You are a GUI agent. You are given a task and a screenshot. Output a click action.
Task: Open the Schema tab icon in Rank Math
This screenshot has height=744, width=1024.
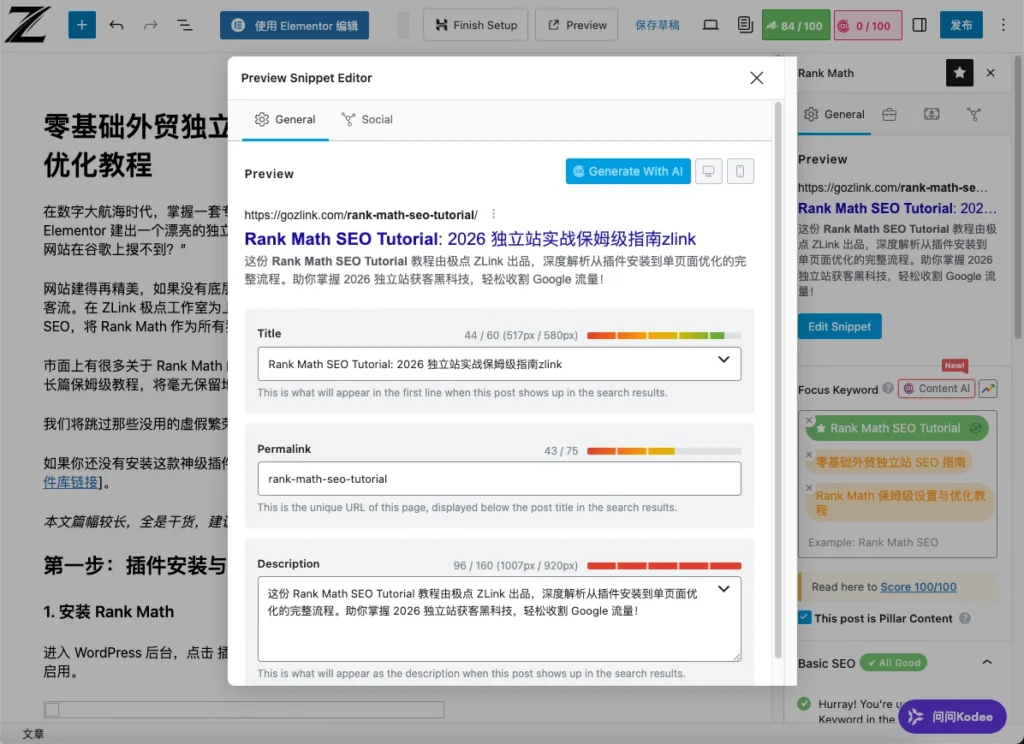coord(931,115)
